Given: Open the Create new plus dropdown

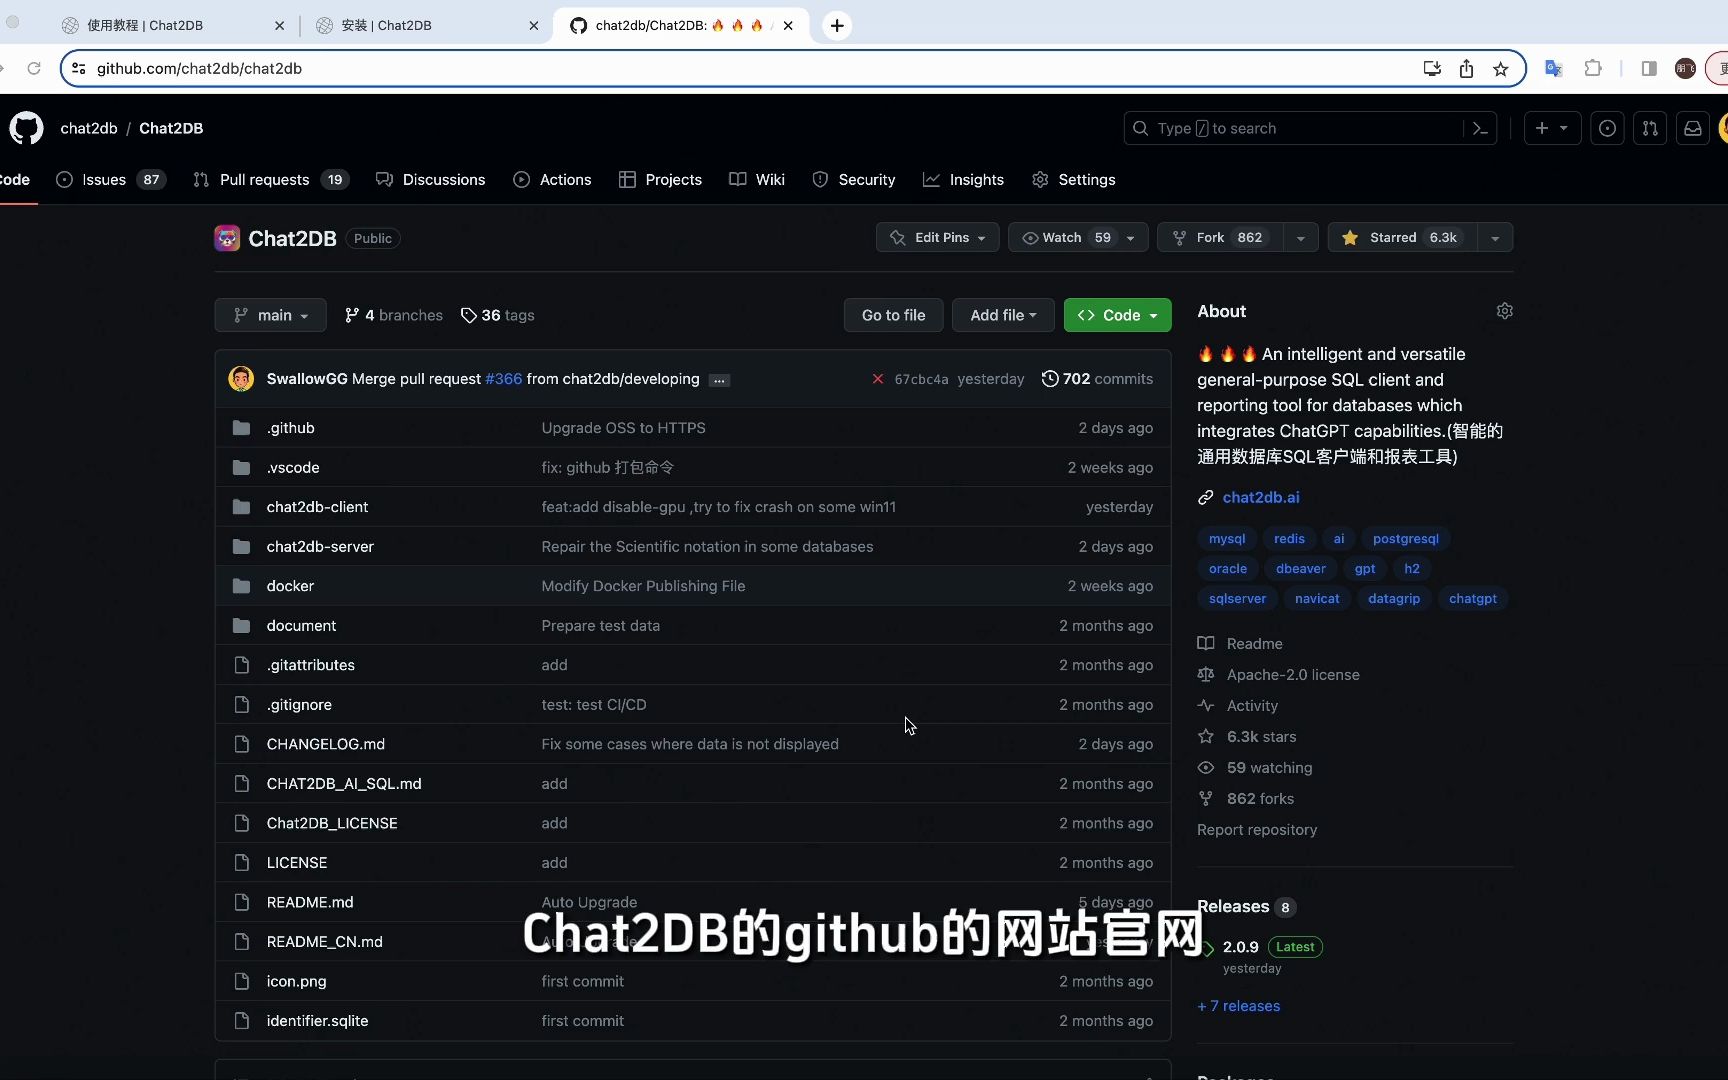Looking at the screenshot, I should [x=1552, y=128].
